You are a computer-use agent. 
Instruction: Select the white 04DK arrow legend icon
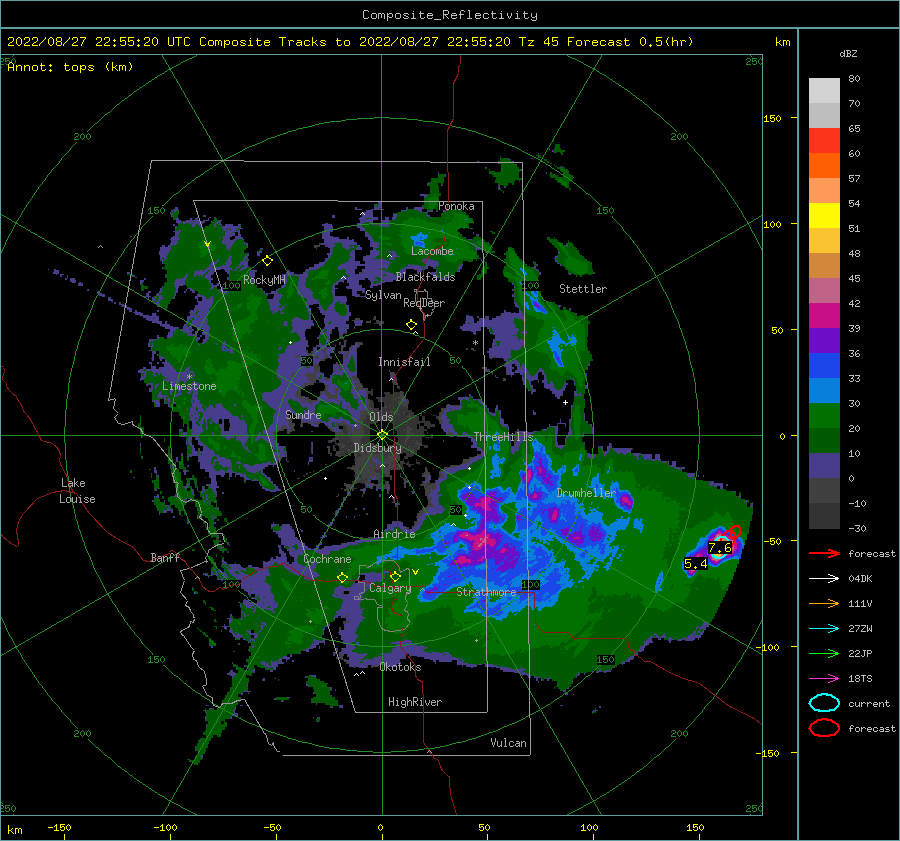[824, 578]
